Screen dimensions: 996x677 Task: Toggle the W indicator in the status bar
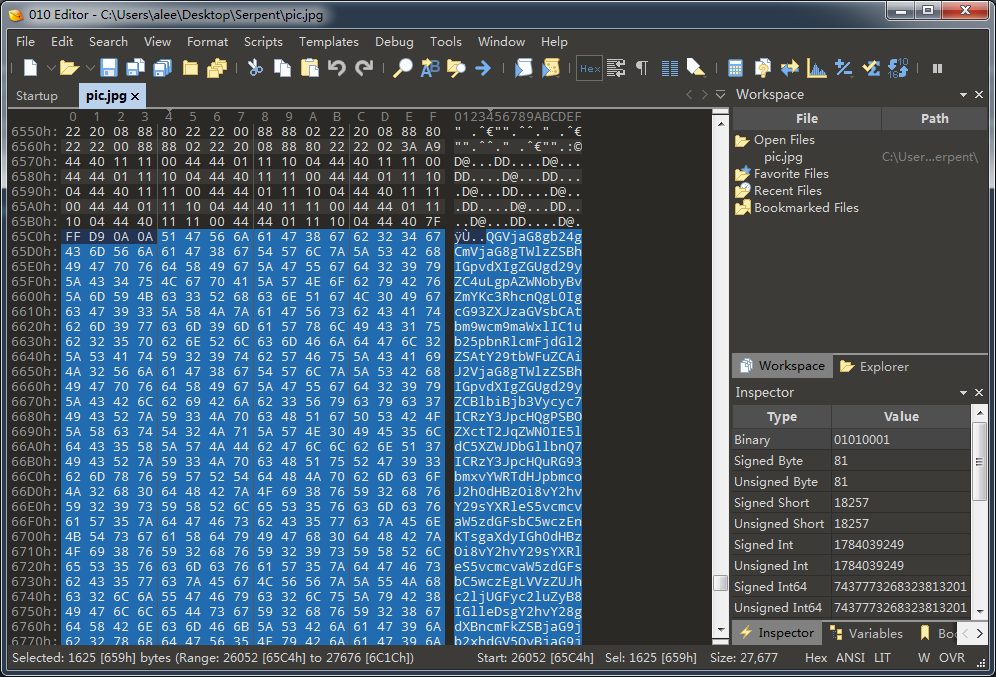pos(924,658)
